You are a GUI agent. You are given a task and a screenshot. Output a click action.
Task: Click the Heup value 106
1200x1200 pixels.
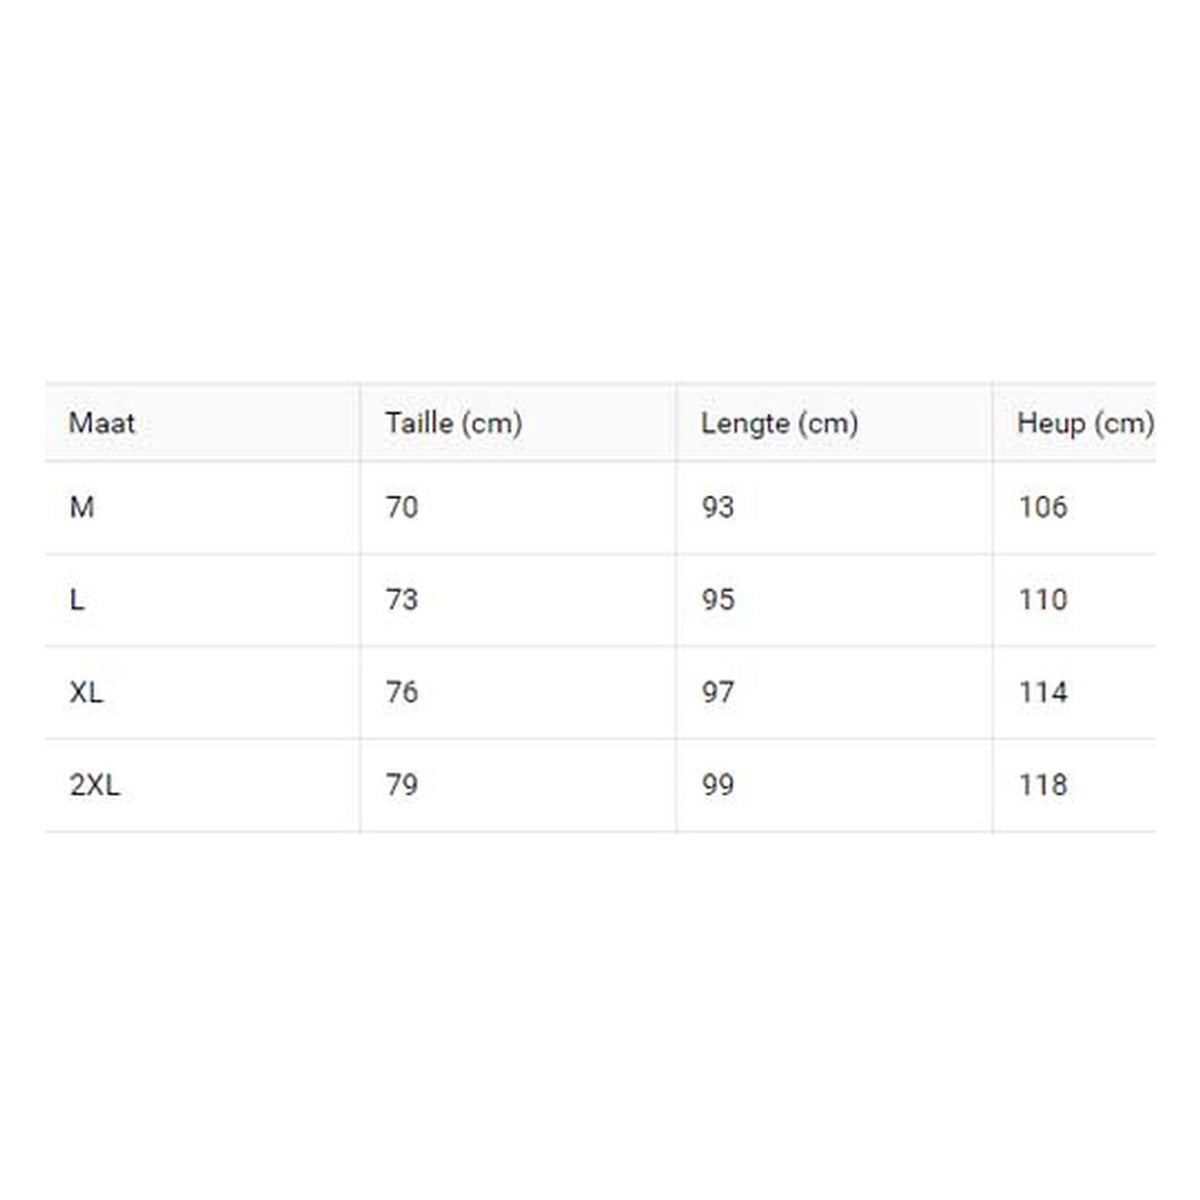pos(1043,508)
